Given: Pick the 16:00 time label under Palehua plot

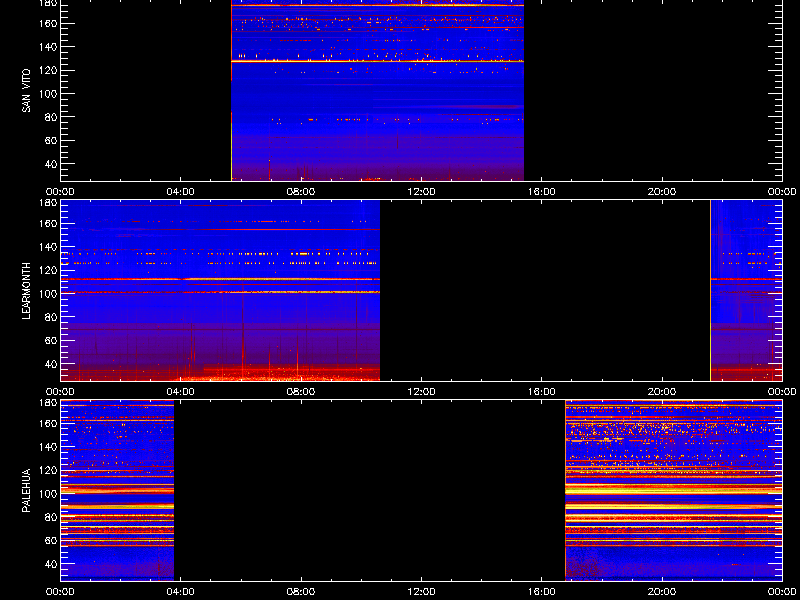Looking at the screenshot, I should [542, 592].
